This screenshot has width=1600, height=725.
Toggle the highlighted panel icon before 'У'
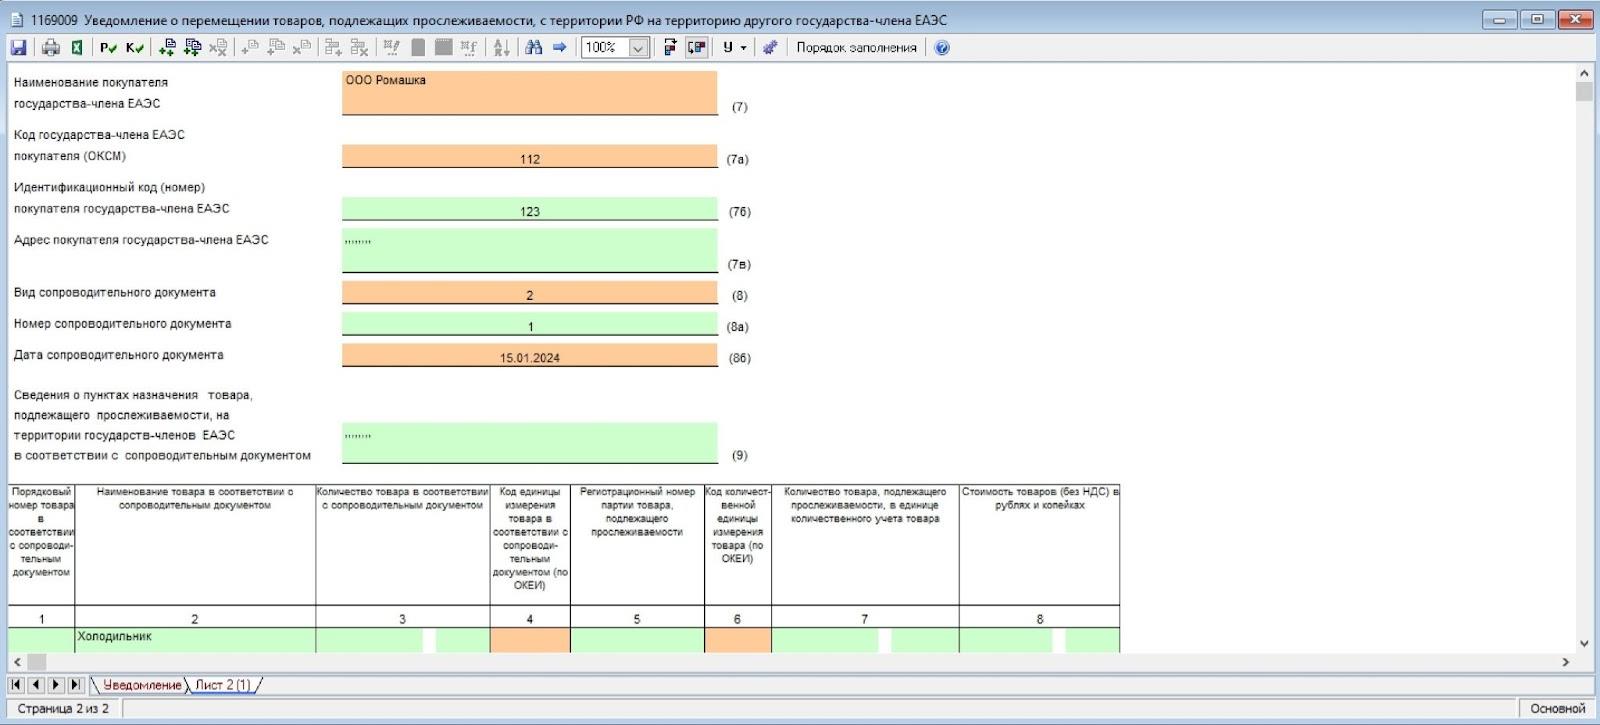point(697,47)
